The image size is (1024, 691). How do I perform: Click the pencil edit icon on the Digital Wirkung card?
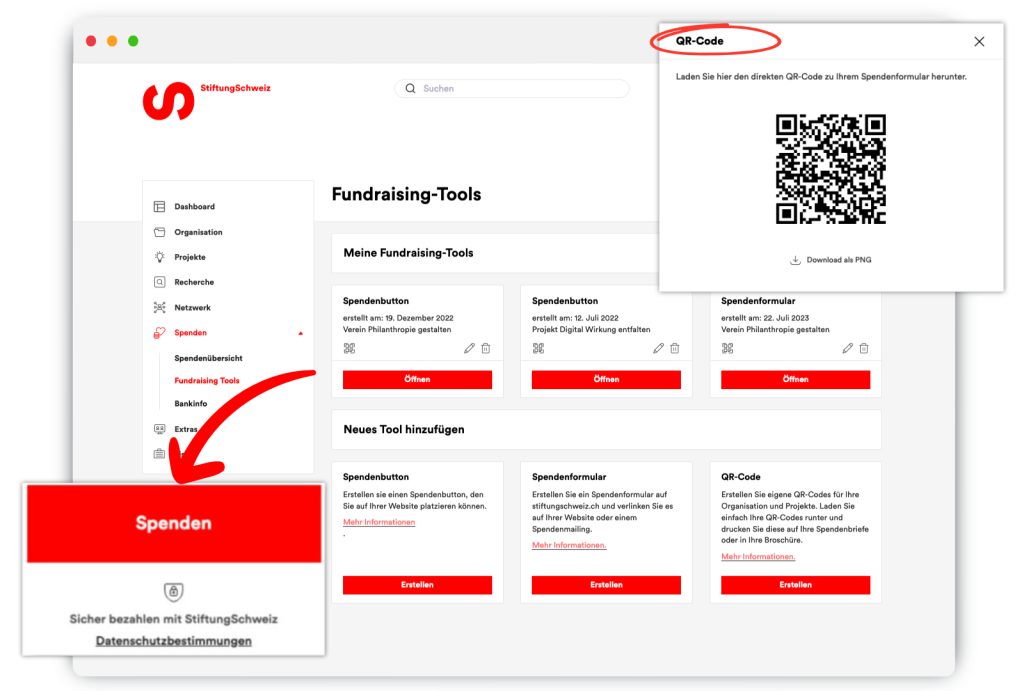658,348
